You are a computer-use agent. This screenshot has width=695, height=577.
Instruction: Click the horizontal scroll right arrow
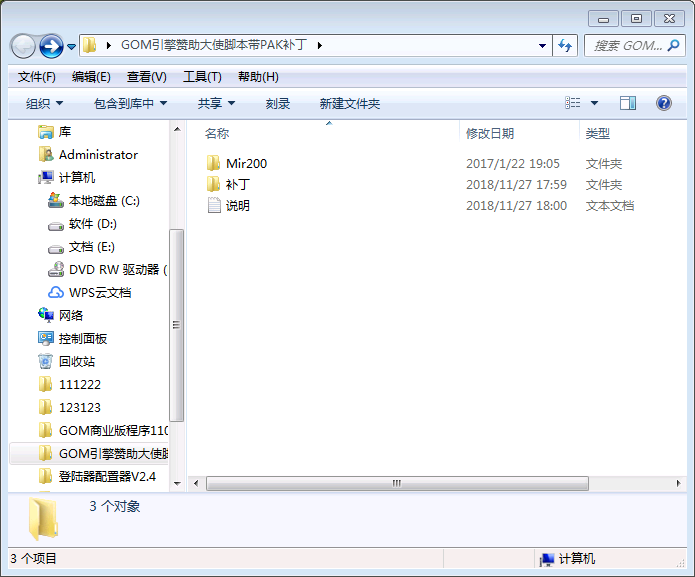tap(679, 483)
